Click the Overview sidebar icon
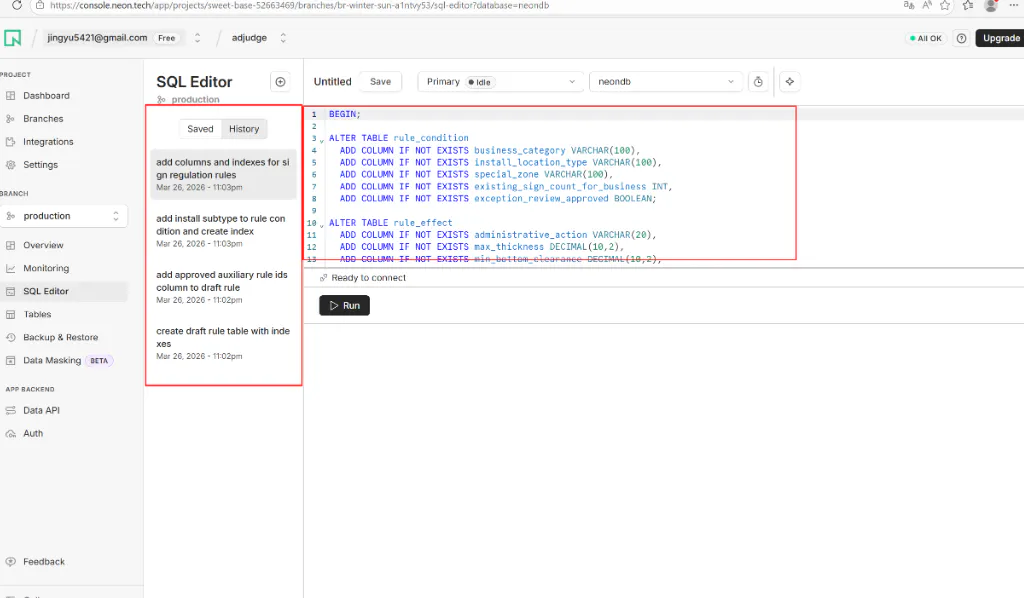Image resolution: width=1024 pixels, height=598 pixels. click(x=10, y=245)
